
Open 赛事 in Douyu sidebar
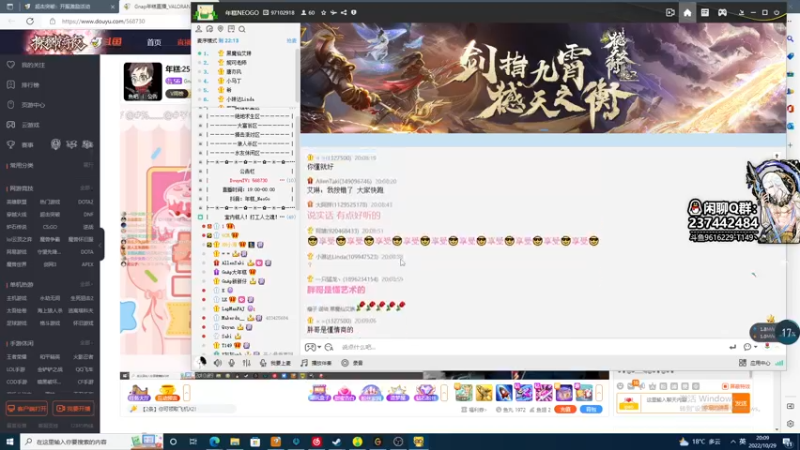tap(27, 145)
